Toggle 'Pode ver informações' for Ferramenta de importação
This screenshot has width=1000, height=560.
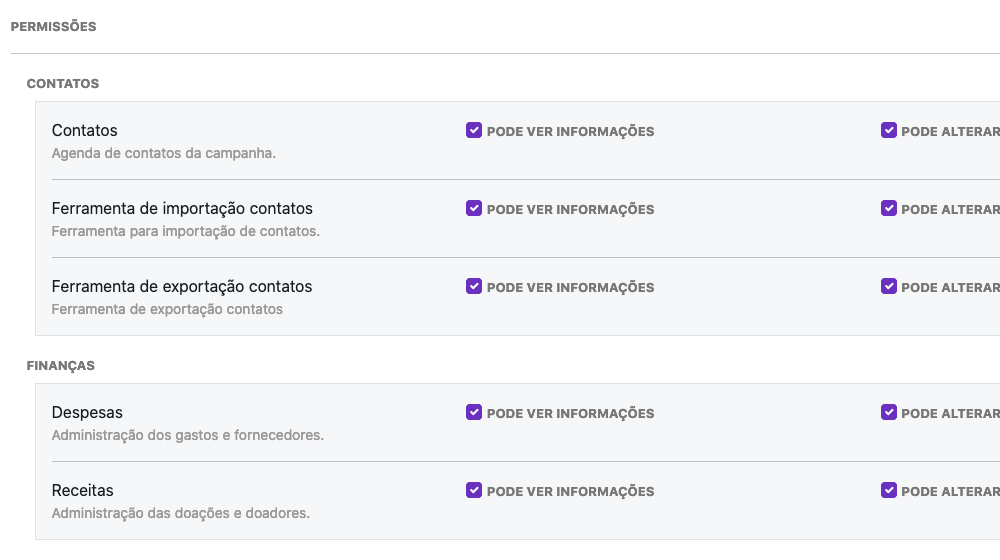pos(474,208)
